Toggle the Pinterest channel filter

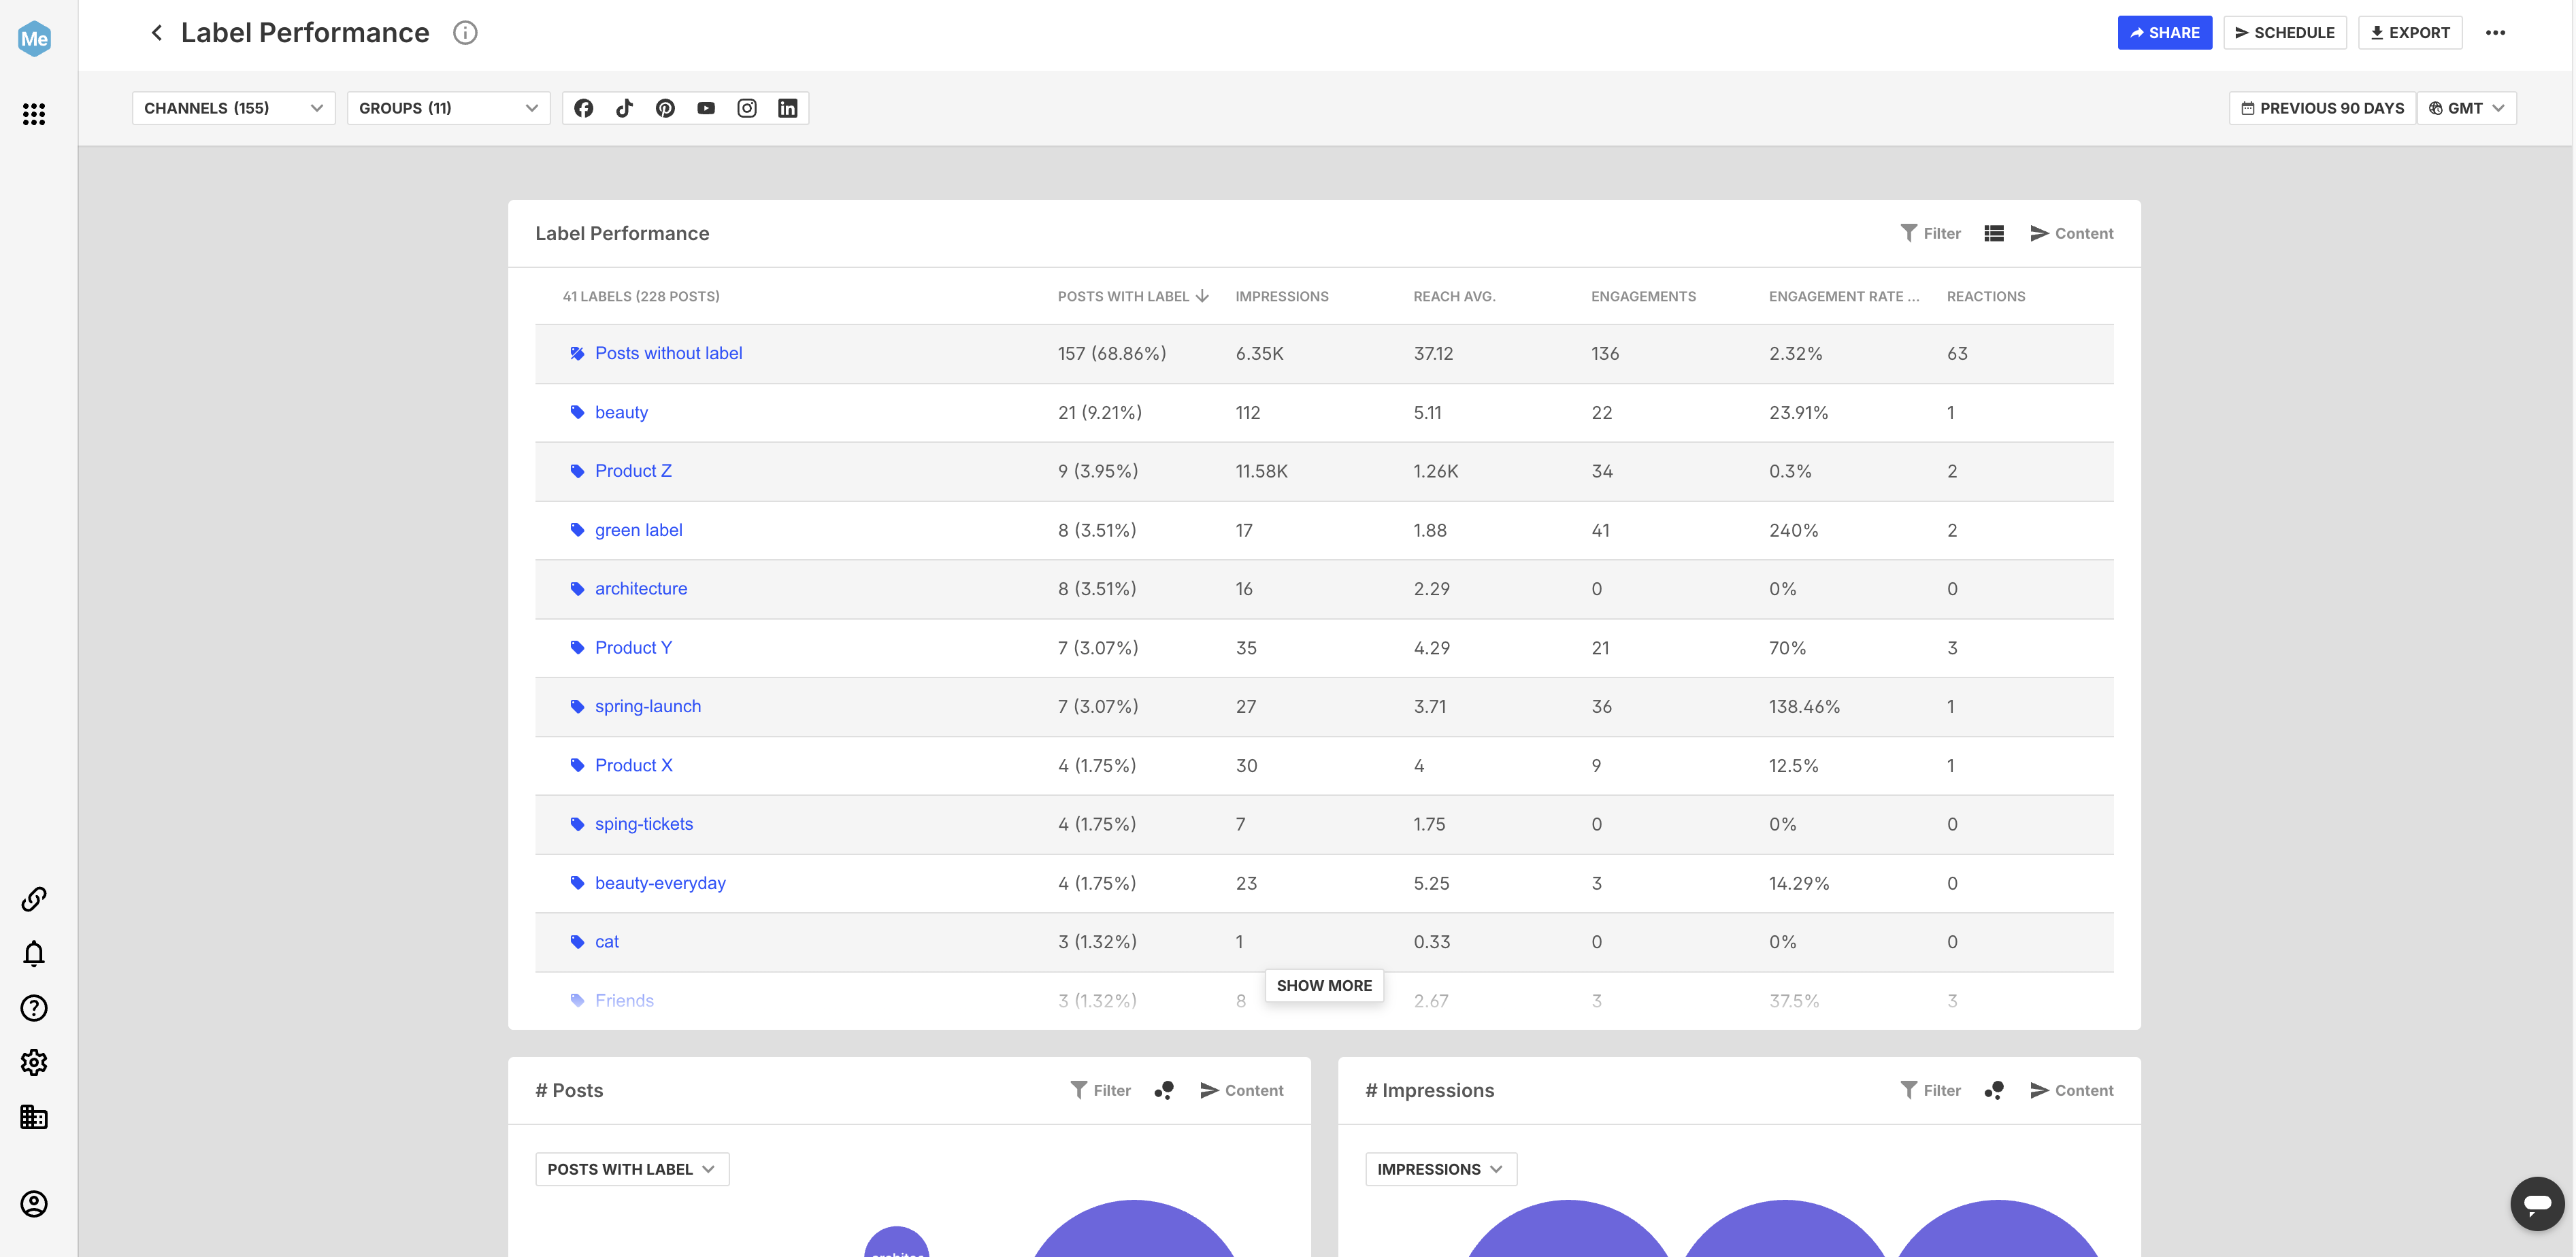665,108
